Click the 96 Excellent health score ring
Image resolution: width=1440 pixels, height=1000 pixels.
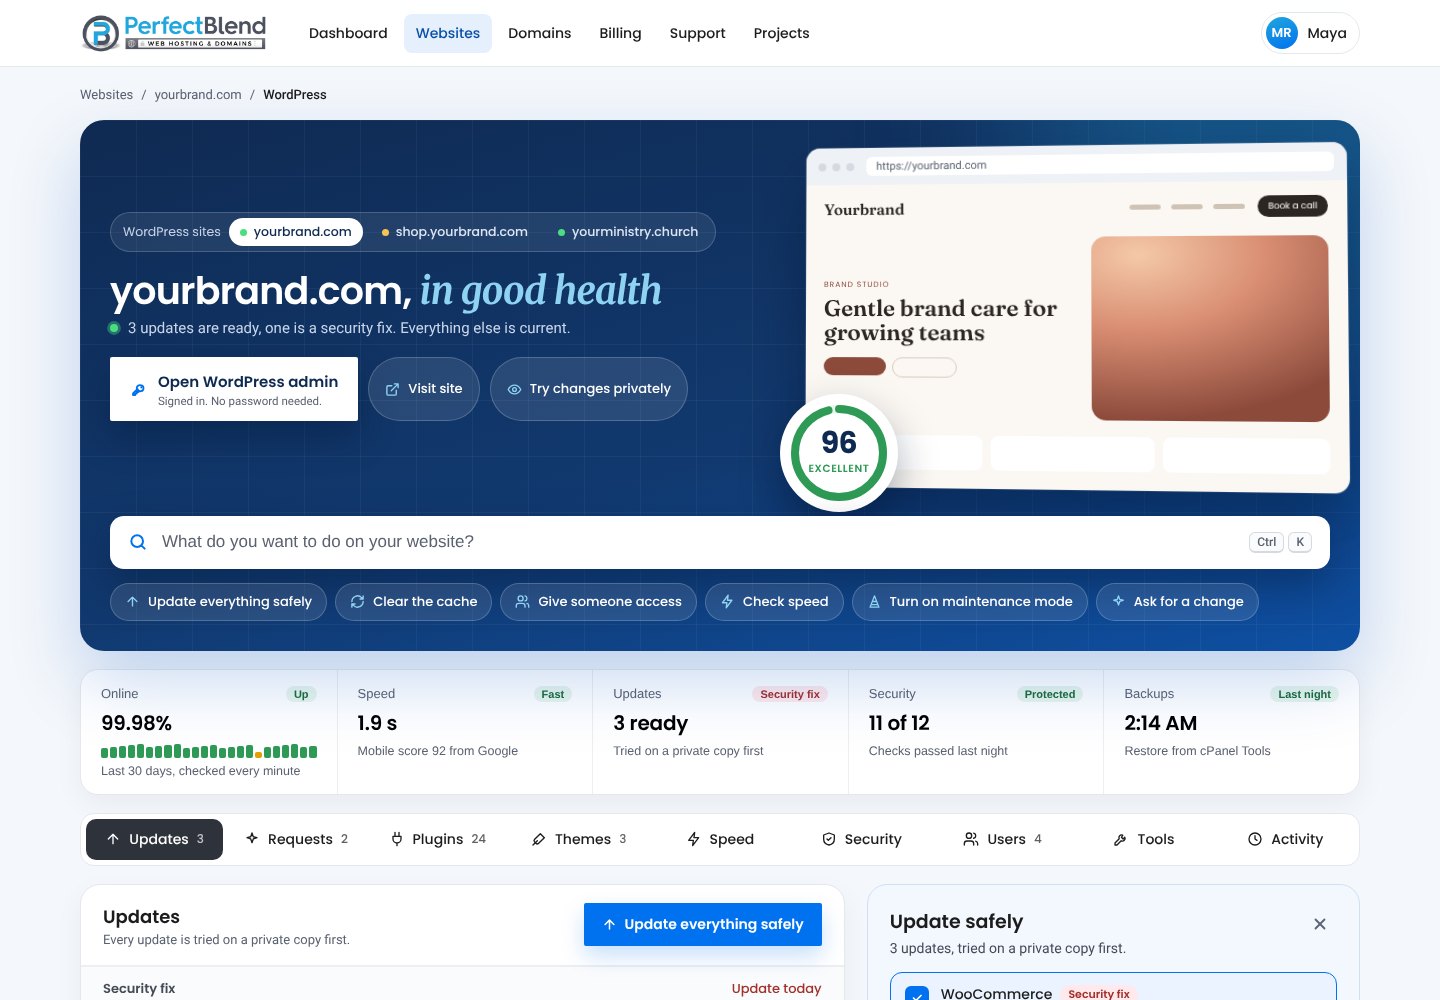click(x=839, y=453)
